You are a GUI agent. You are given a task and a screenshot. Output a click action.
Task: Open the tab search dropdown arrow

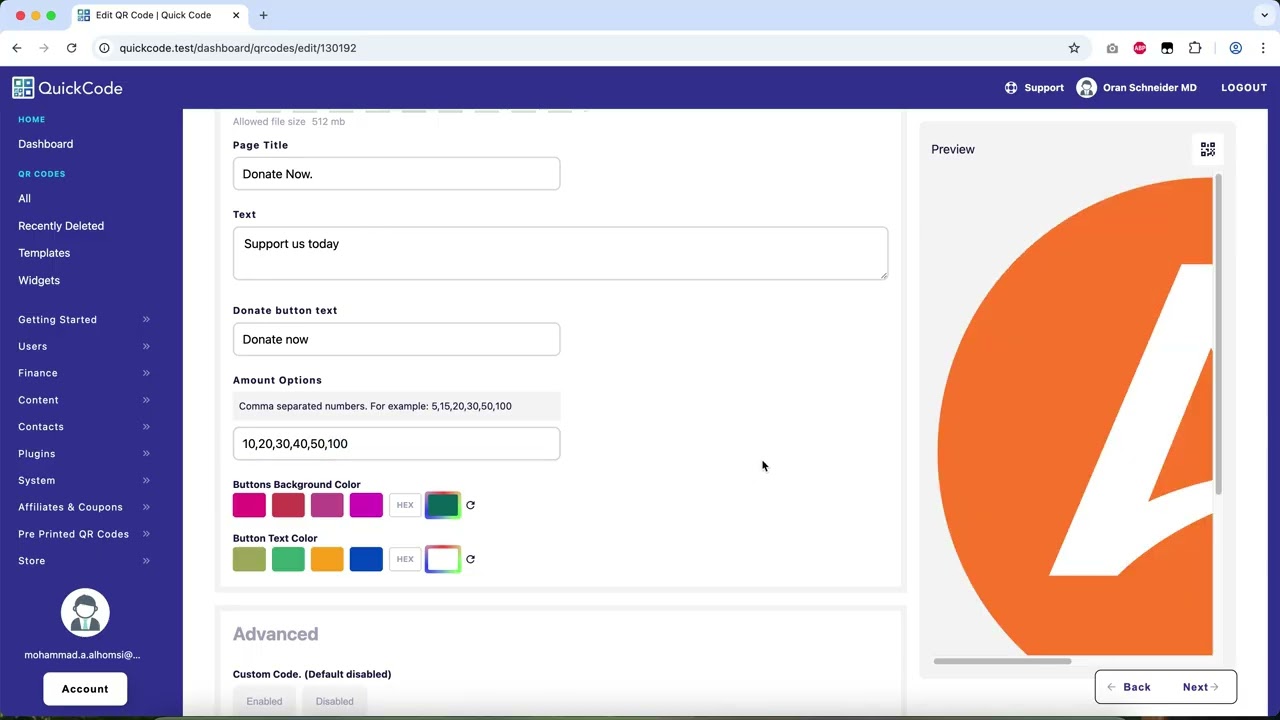(x=1265, y=15)
